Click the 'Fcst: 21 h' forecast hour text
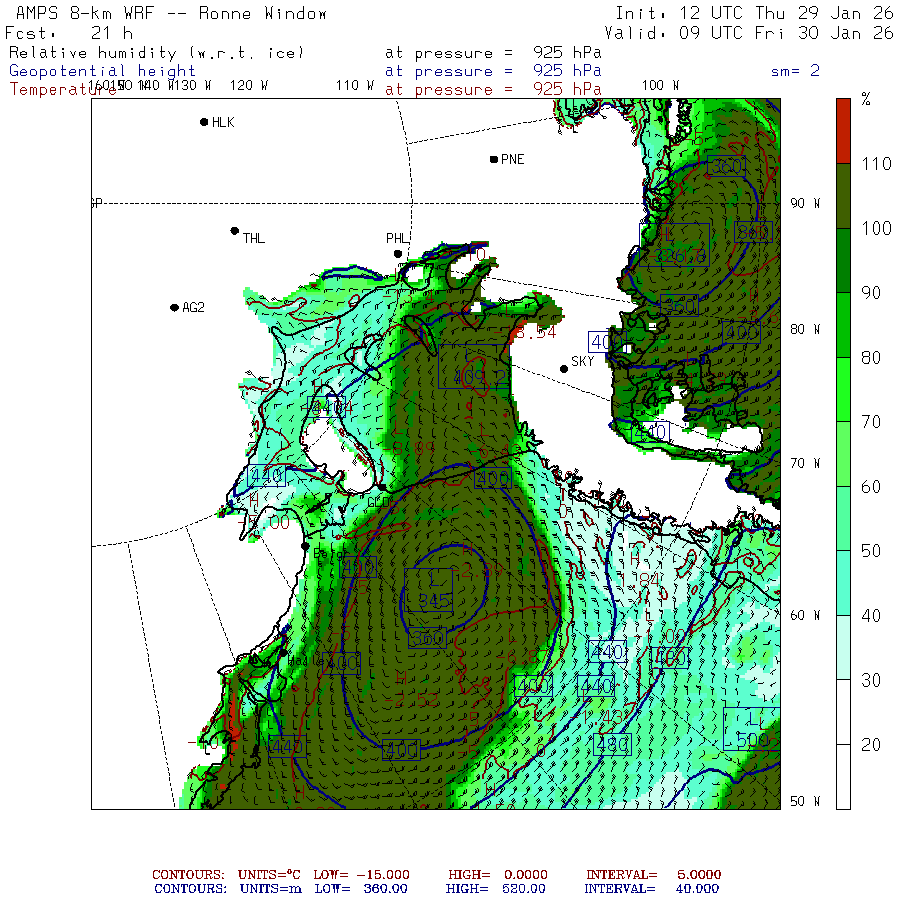 (x=69, y=33)
